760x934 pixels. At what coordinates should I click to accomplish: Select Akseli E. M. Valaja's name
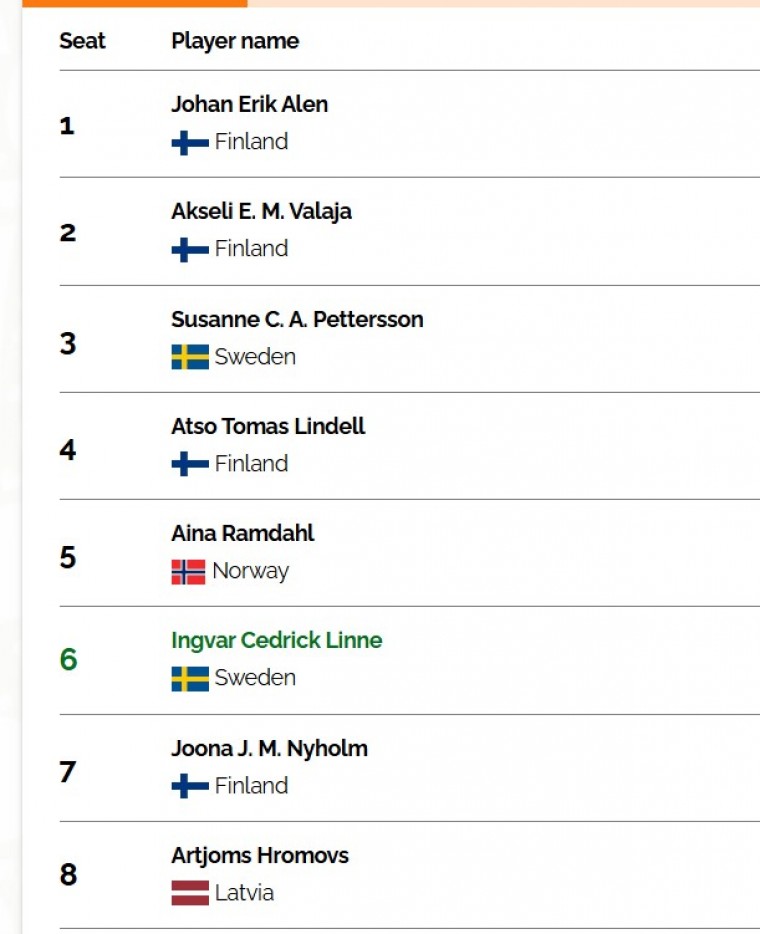[x=261, y=211]
